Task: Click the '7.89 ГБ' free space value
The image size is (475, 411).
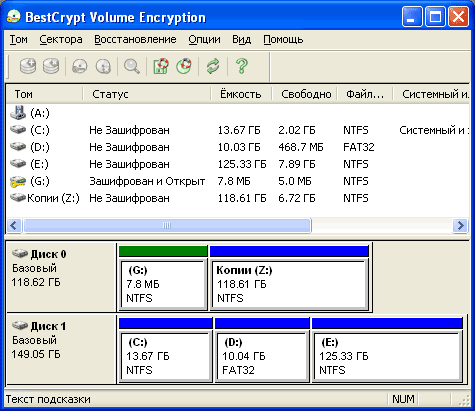Action: coord(297,164)
